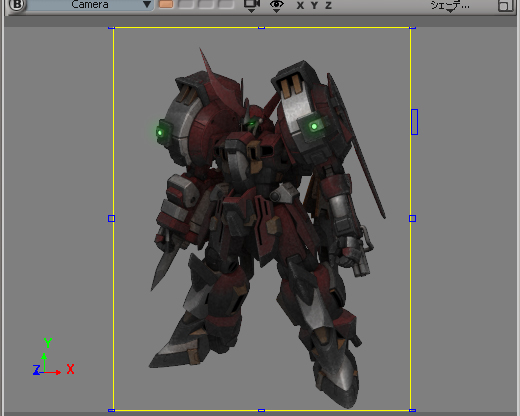Switch view to the Z axis
Image resolution: width=520 pixels, height=416 pixels.
click(x=328, y=5)
